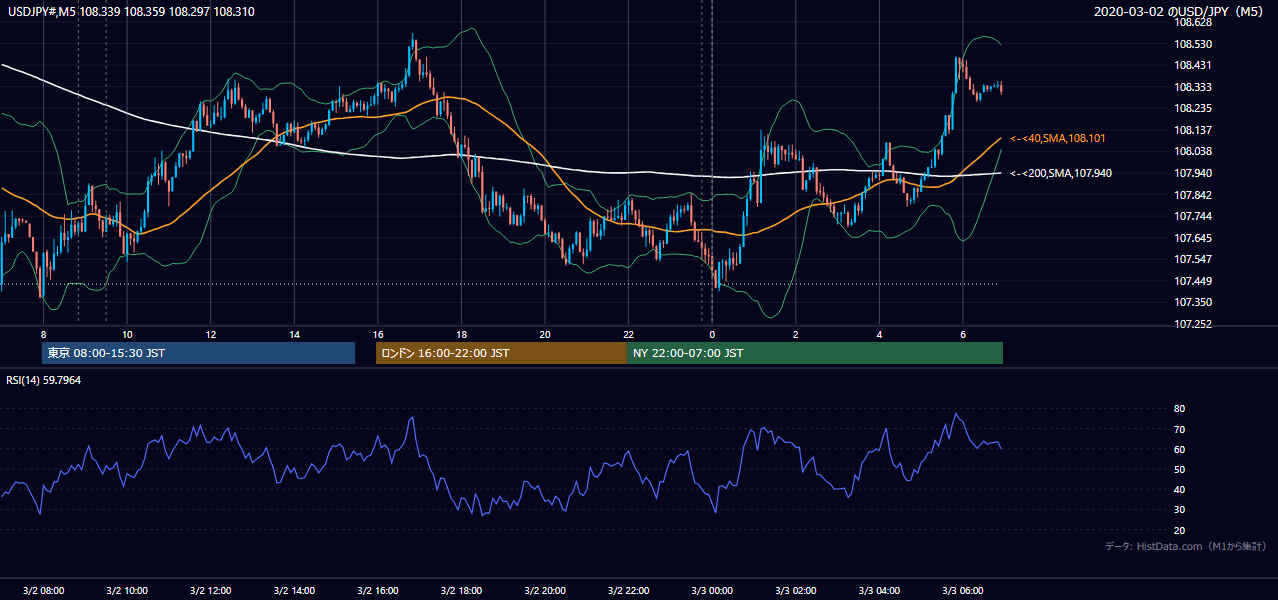Click the 3/2 14:00 date label

pos(294,591)
